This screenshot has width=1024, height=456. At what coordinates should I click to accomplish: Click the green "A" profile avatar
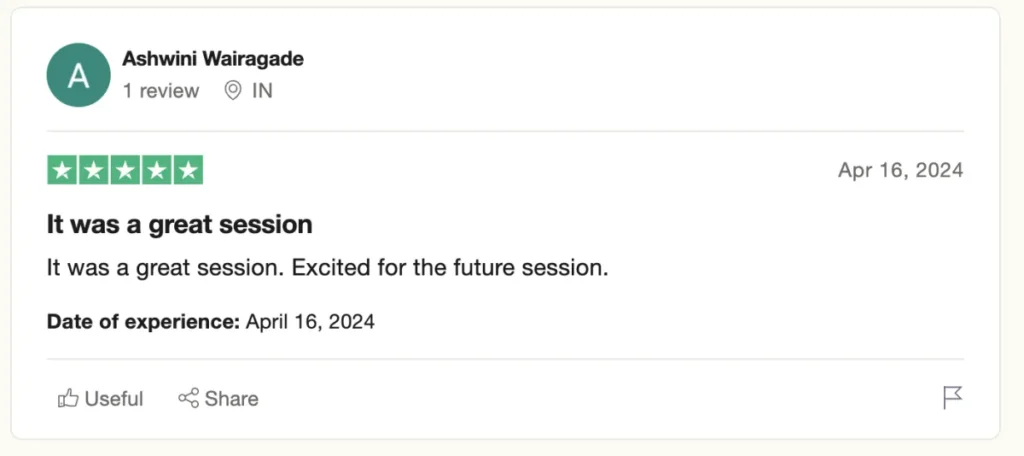coord(78,75)
